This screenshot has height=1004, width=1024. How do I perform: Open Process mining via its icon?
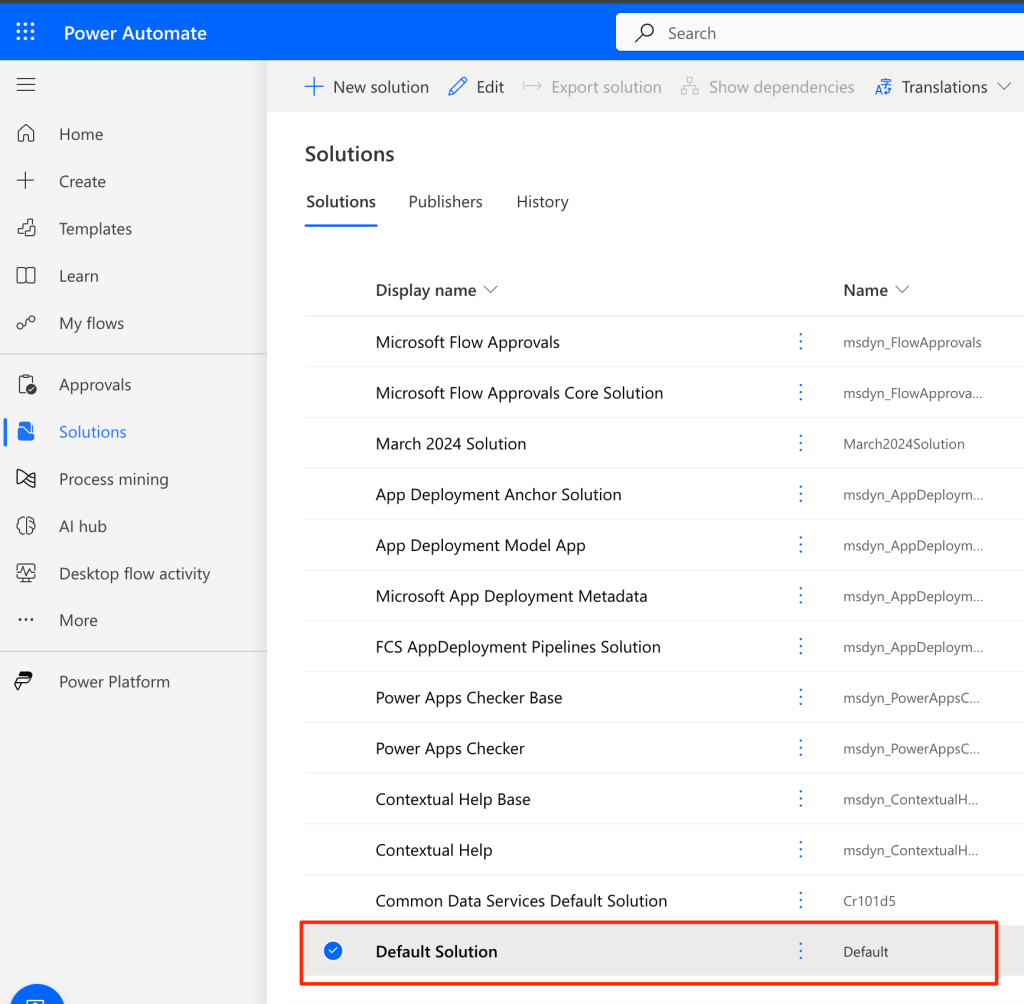(x=26, y=479)
